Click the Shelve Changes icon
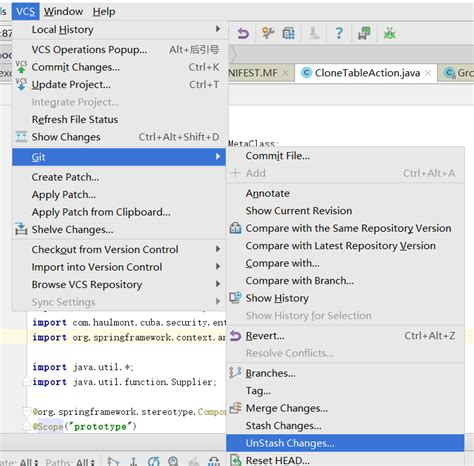The image size is (474, 466). [21, 229]
